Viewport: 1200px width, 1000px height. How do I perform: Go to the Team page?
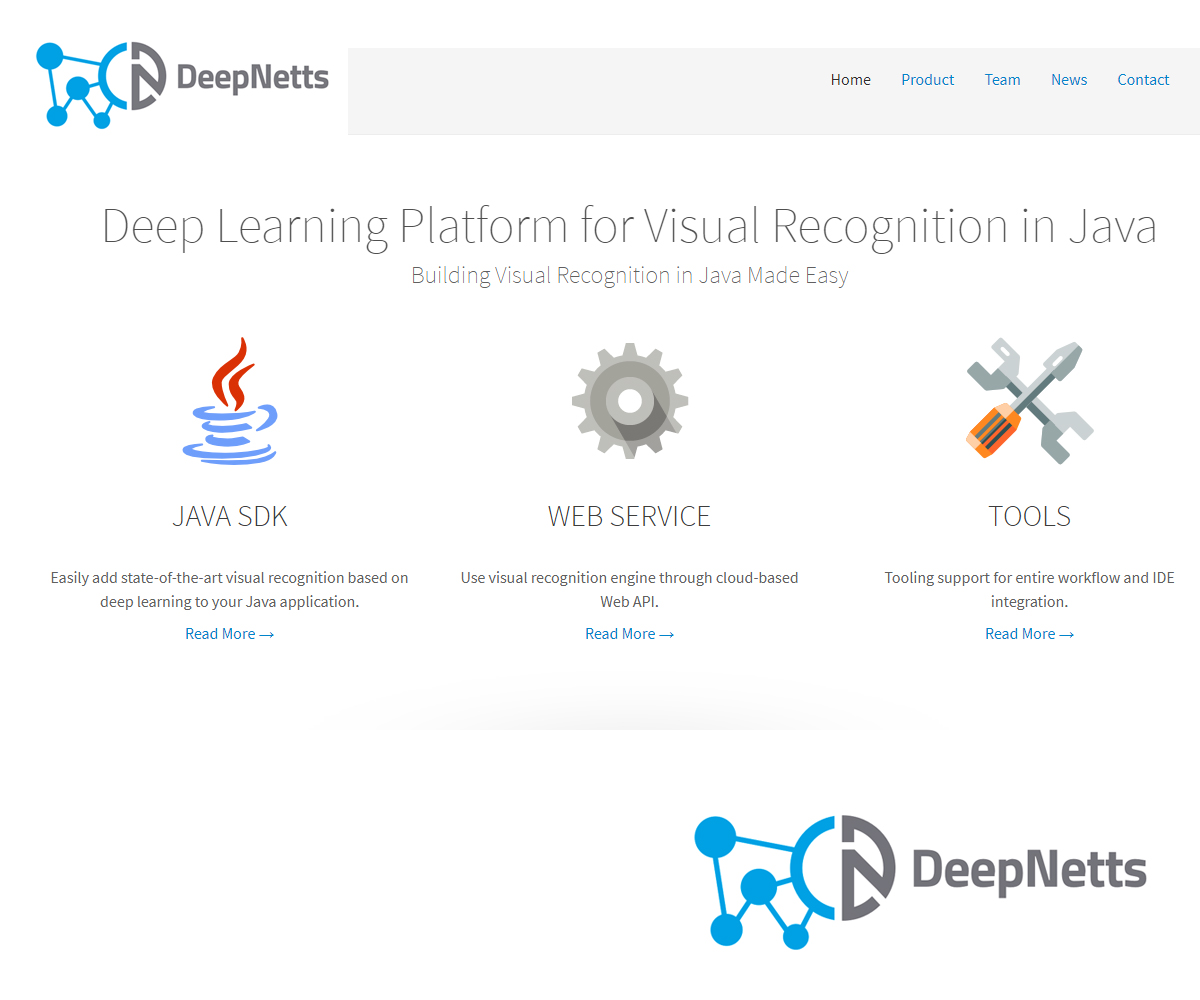pyautogui.click(x=1002, y=80)
